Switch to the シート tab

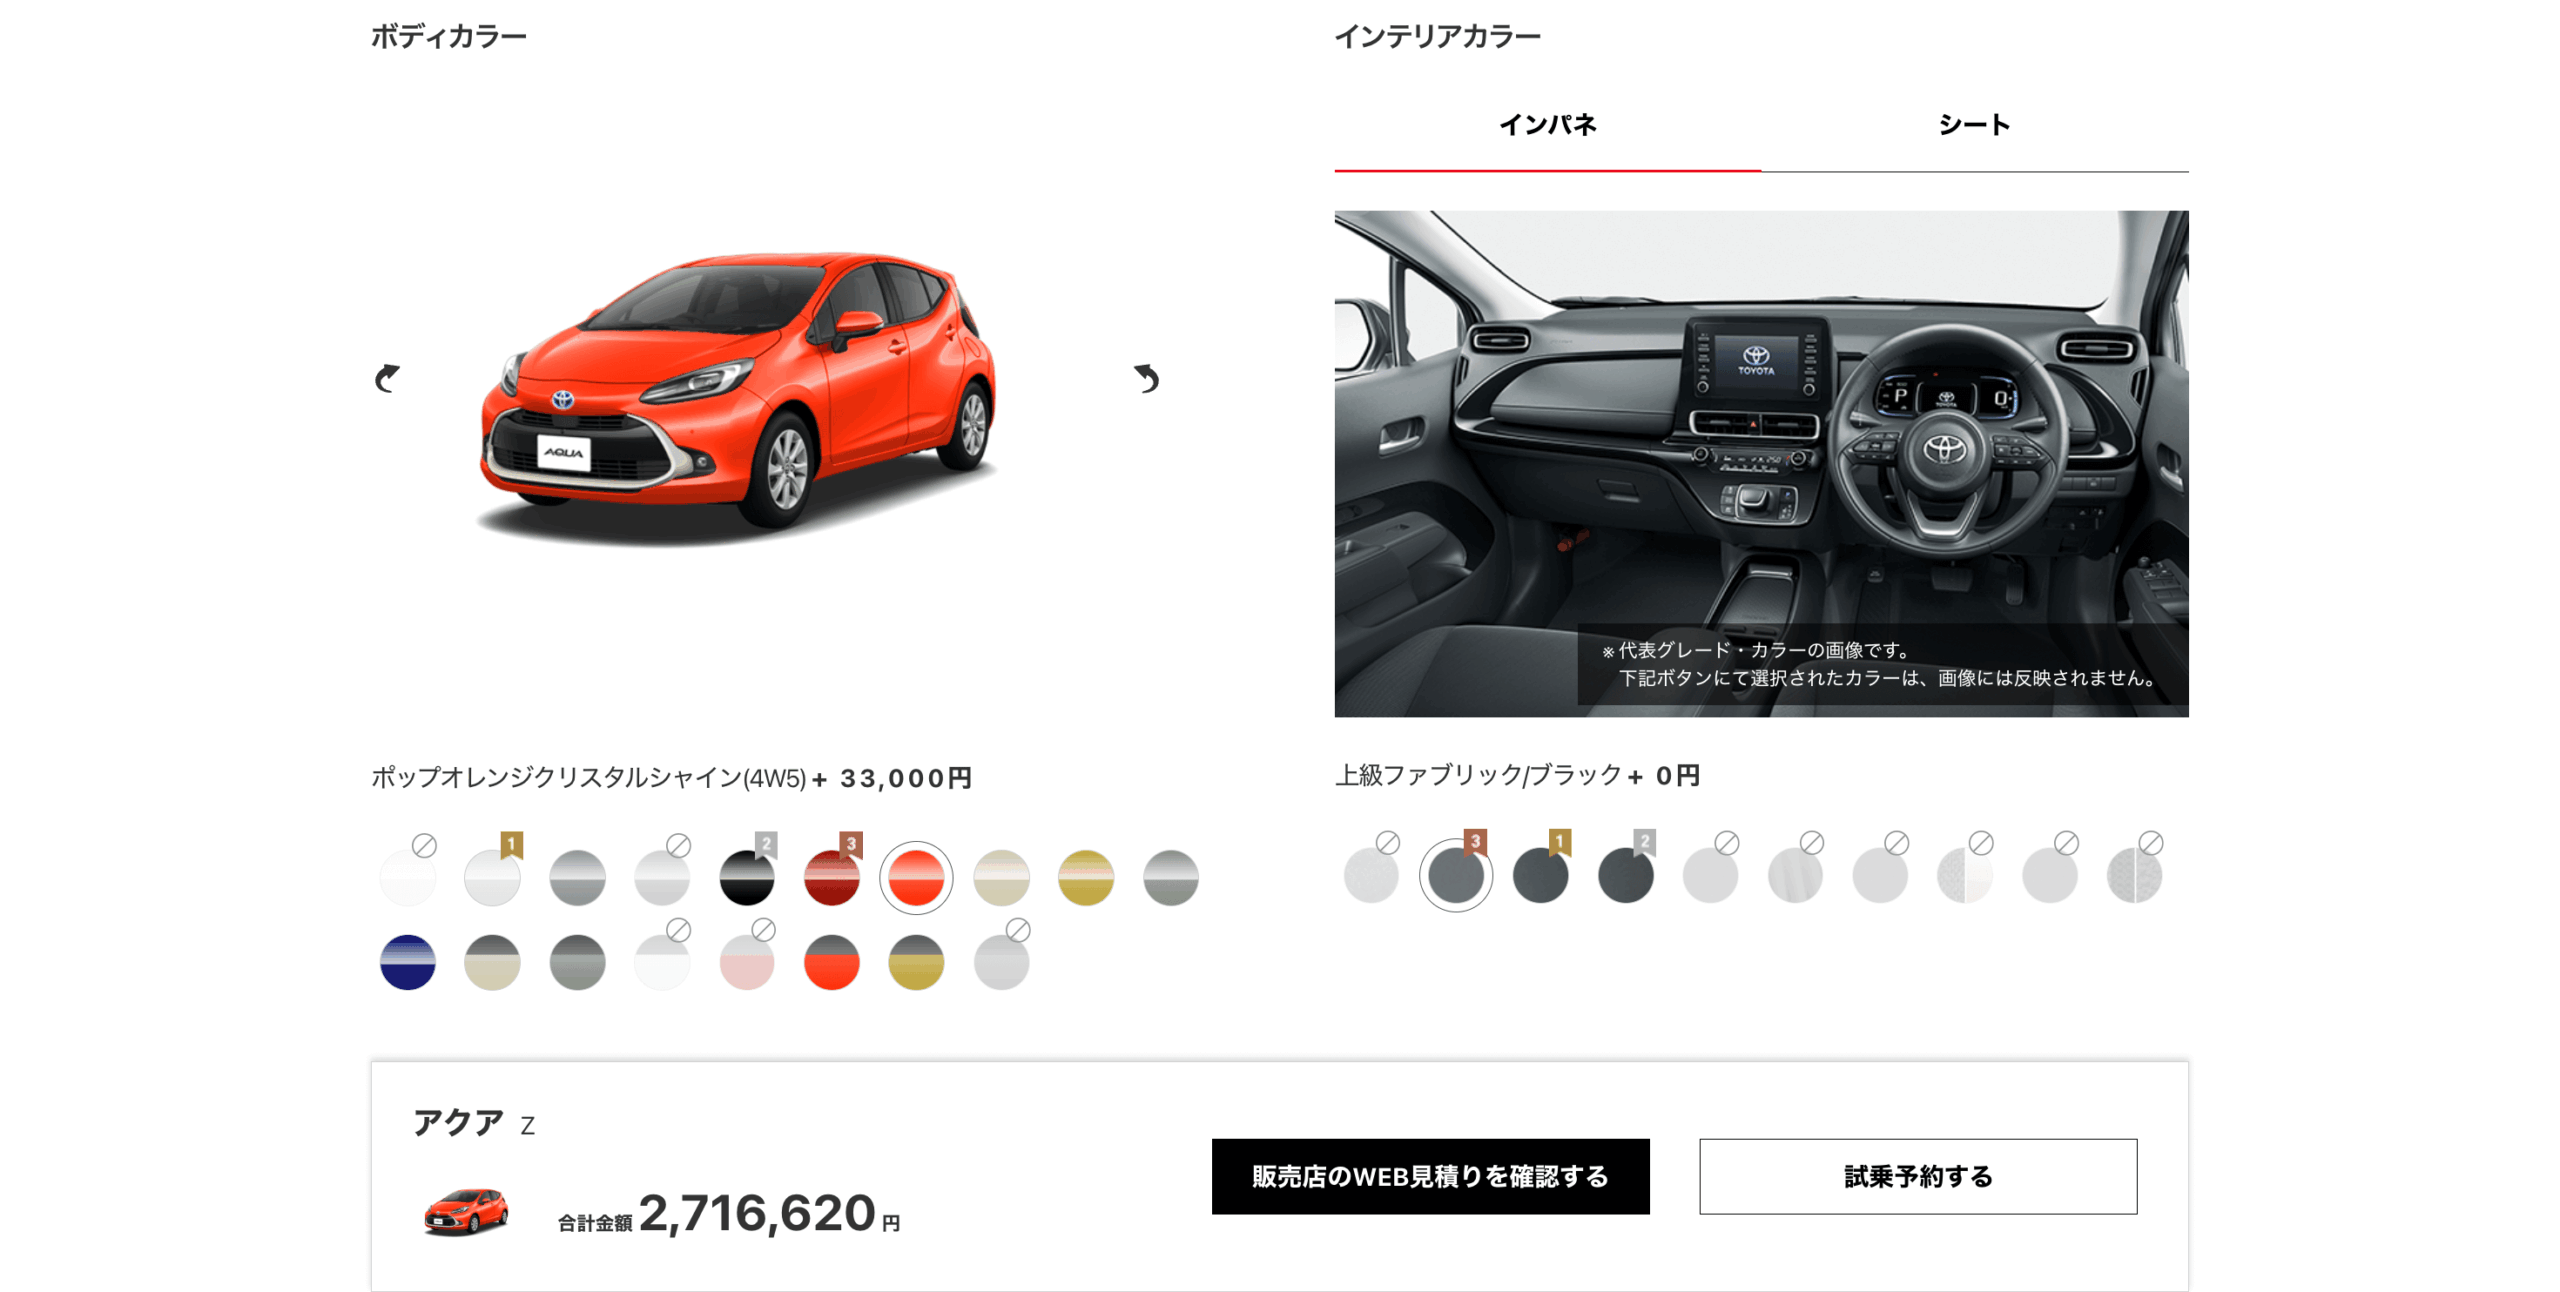tap(1974, 125)
